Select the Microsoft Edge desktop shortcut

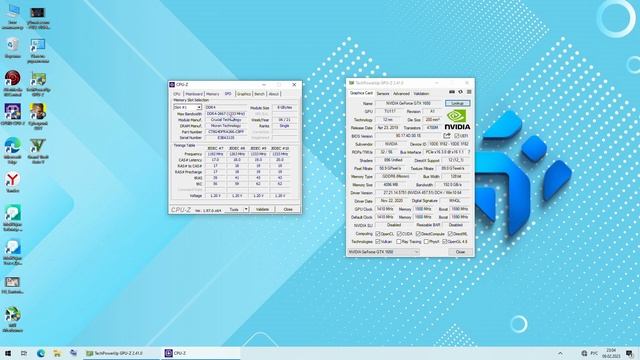tap(13, 151)
